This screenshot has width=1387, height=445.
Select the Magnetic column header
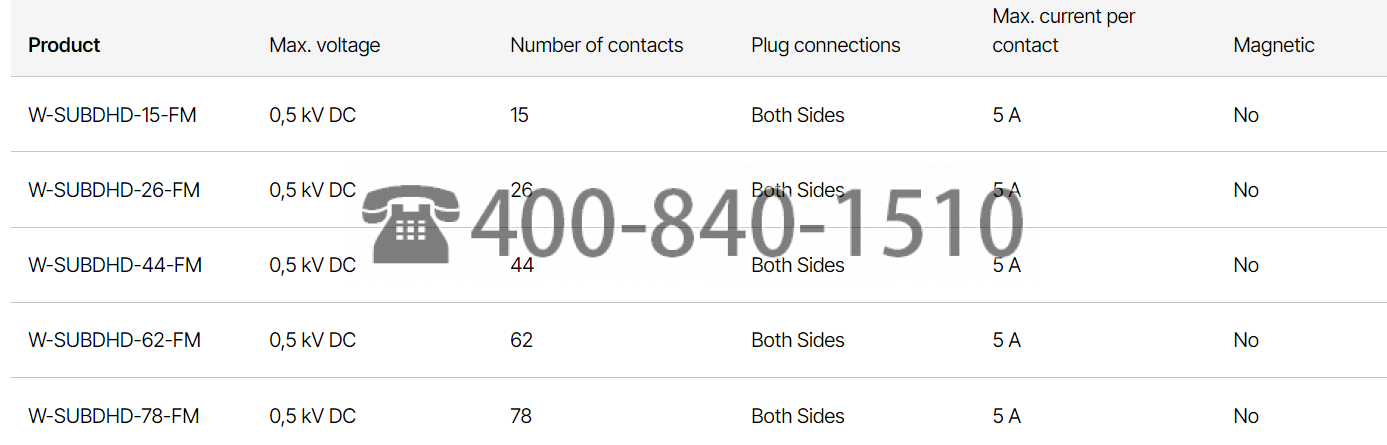(1274, 45)
